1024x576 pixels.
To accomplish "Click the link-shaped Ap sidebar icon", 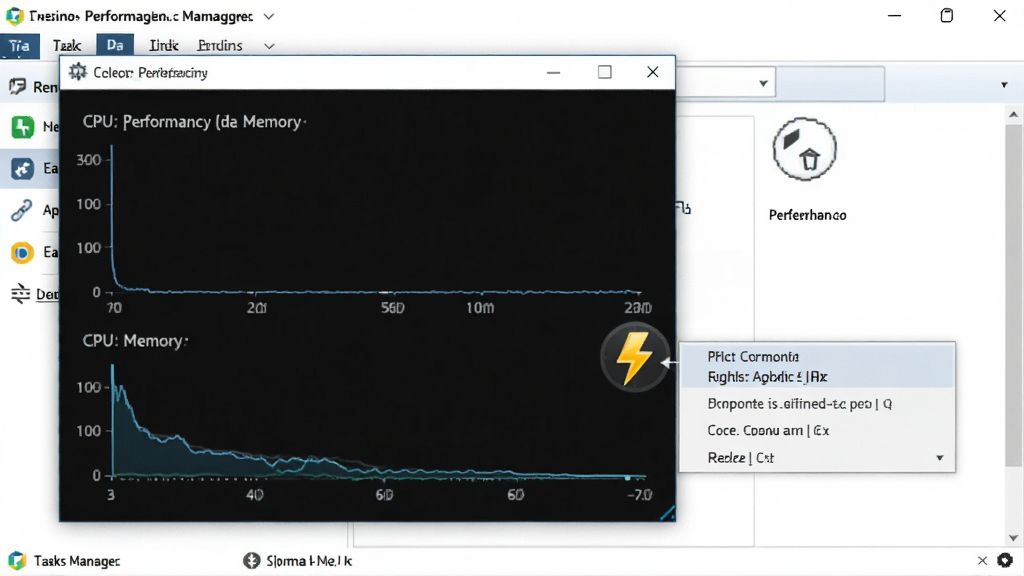I will (x=21, y=210).
